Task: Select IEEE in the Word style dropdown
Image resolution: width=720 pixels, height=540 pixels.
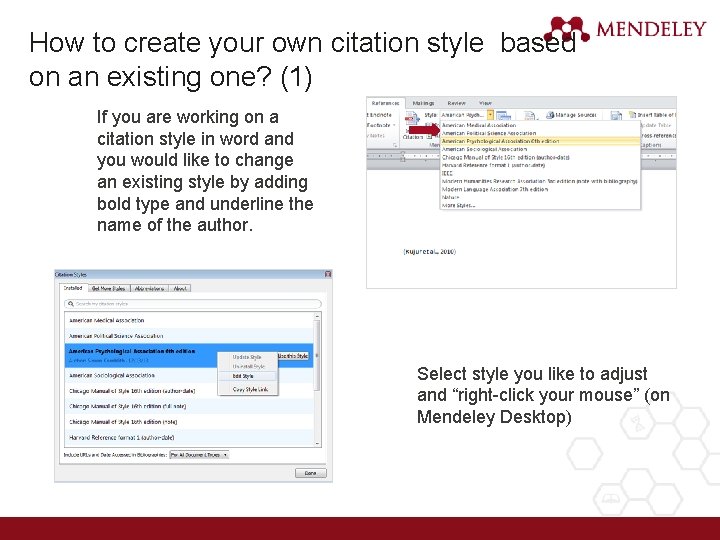Action: (540, 173)
